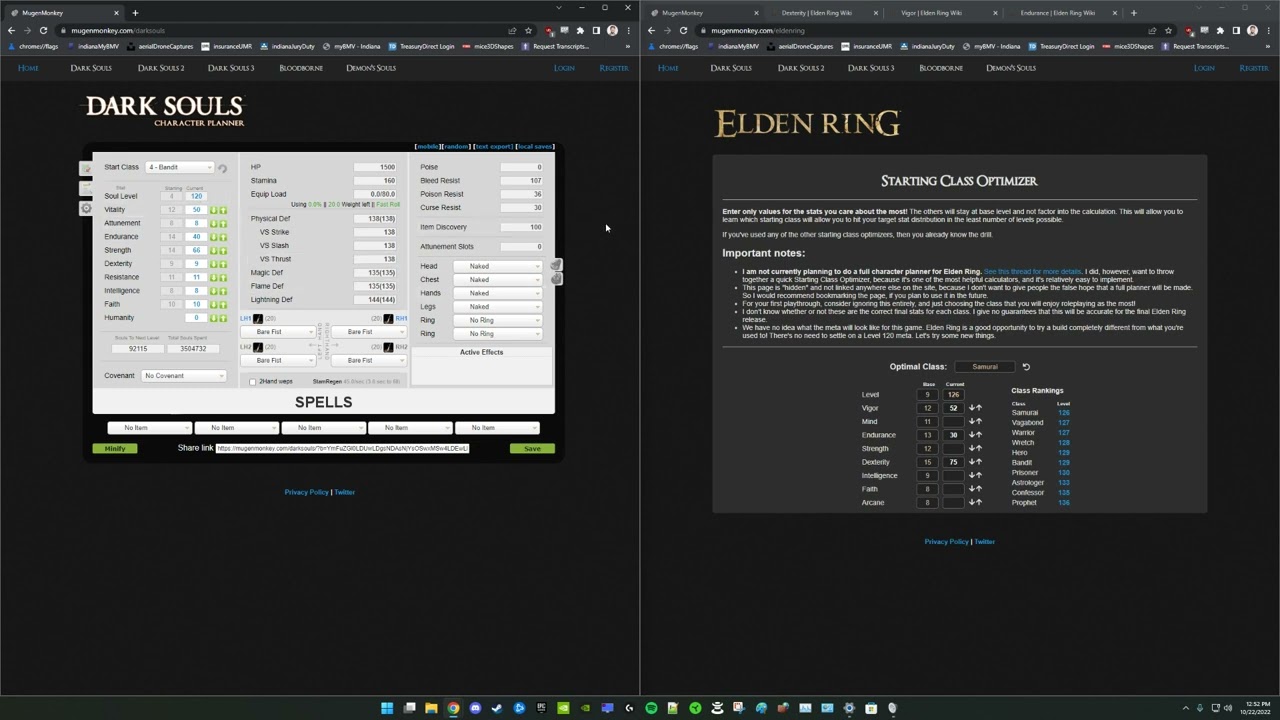Reset the Start Class with the undo arrow
1280x720 pixels.
[222, 169]
